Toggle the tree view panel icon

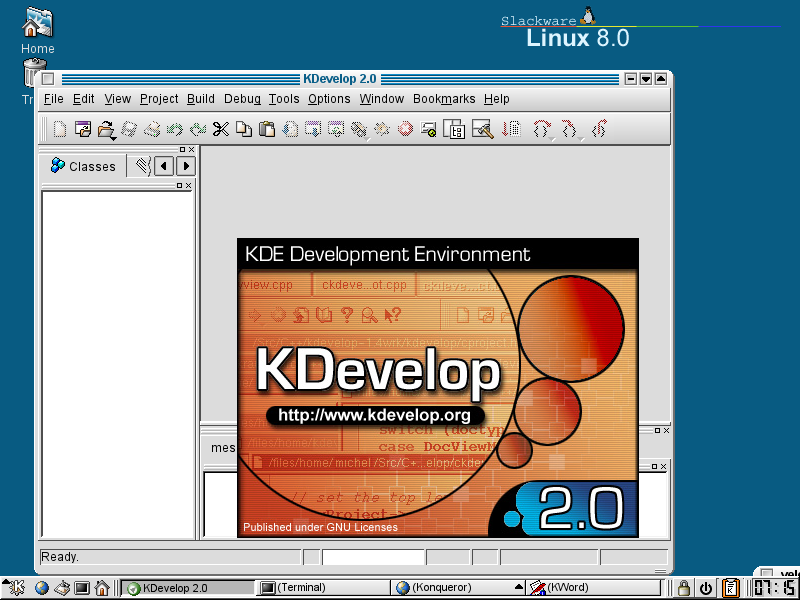(454, 129)
